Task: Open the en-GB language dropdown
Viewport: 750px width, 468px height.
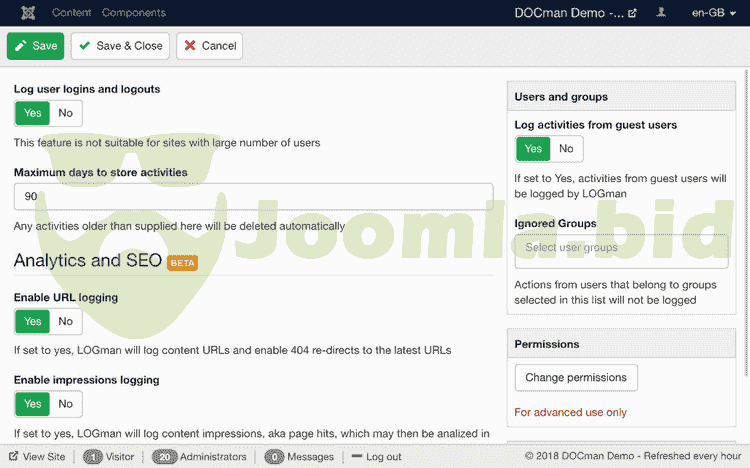Action: [x=713, y=13]
